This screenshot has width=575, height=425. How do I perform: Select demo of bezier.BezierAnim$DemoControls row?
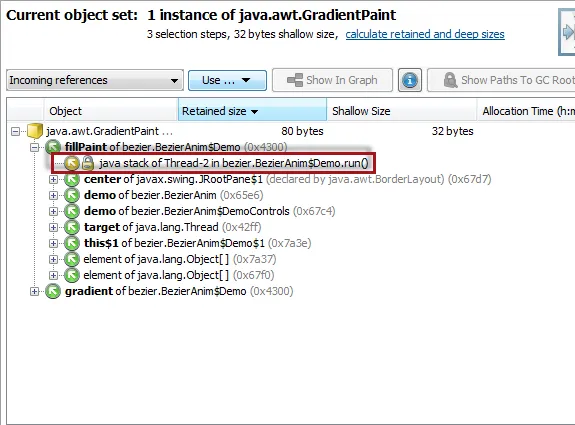point(209,211)
